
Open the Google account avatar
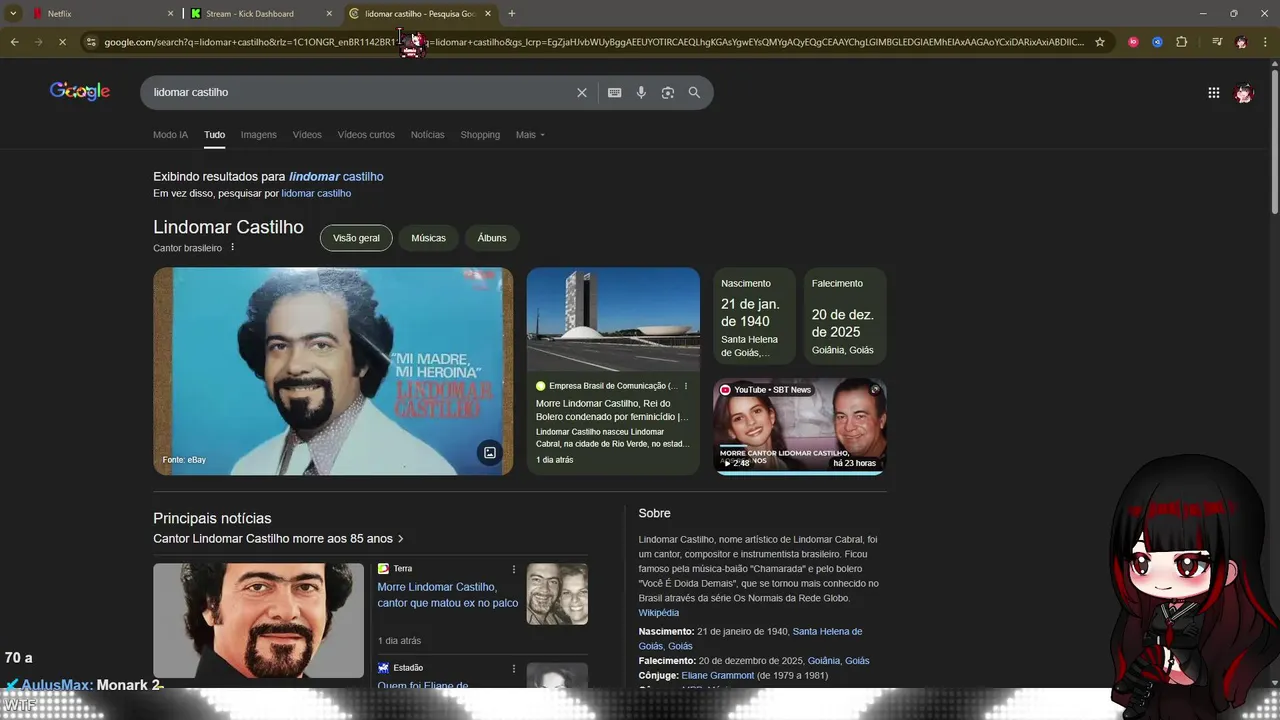coord(1244,93)
